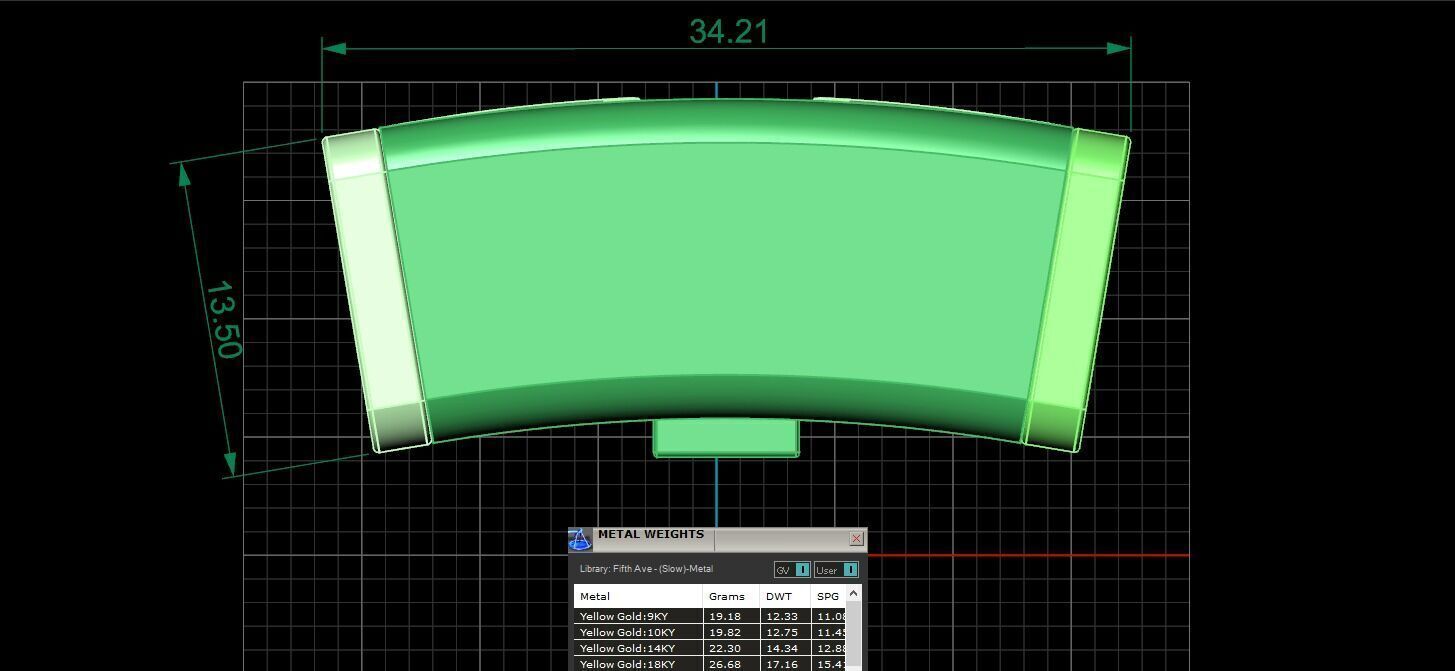Viewport: 1455px width, 671px height.
Task: Sort by the Metal column header
Action: click(x=638, y=596)
